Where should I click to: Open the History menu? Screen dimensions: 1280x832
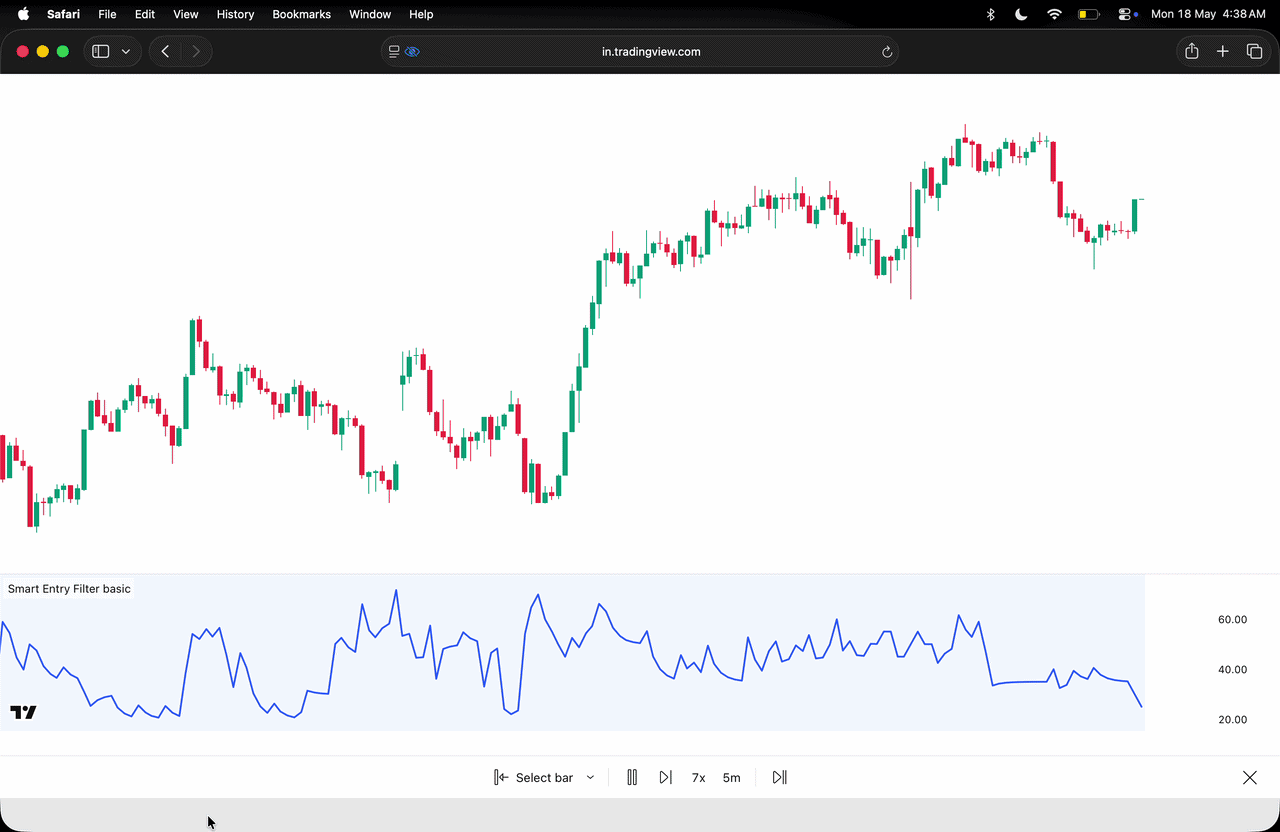coord(235,14)
